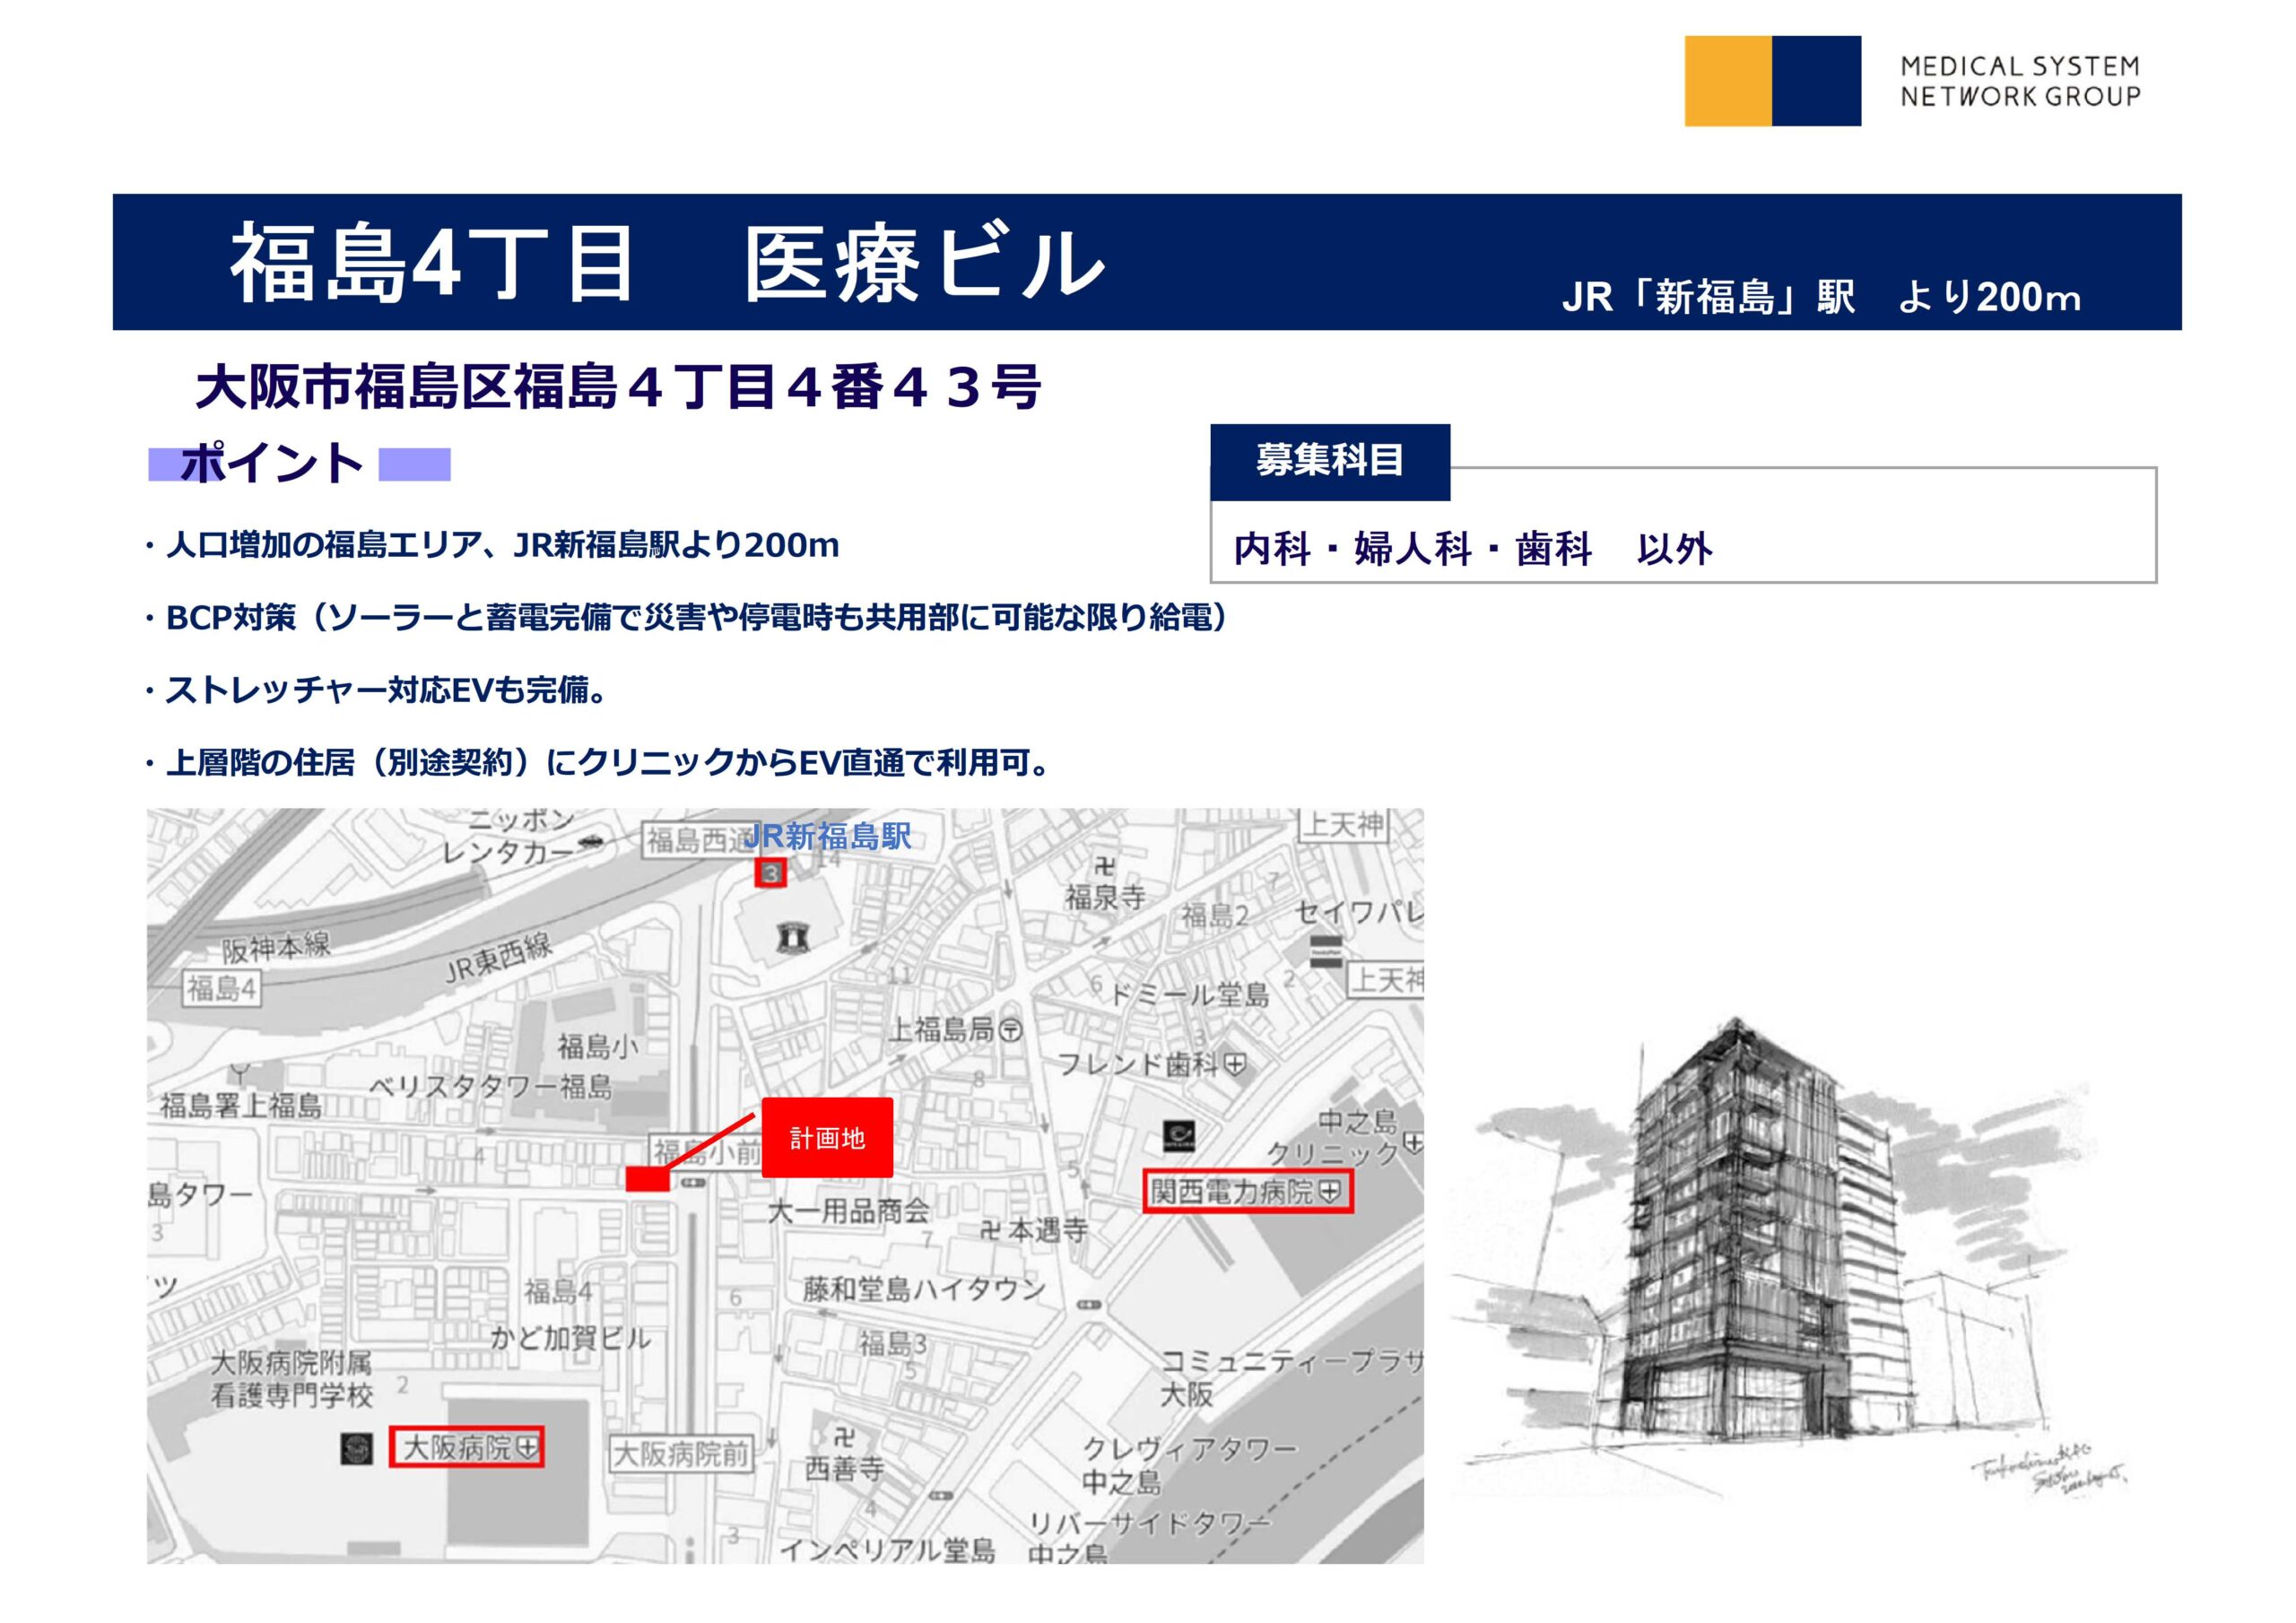This screenshot has width=2296, height=1623.
Task: Click the navy square in the logo
Action: [x=1816, y=81]
